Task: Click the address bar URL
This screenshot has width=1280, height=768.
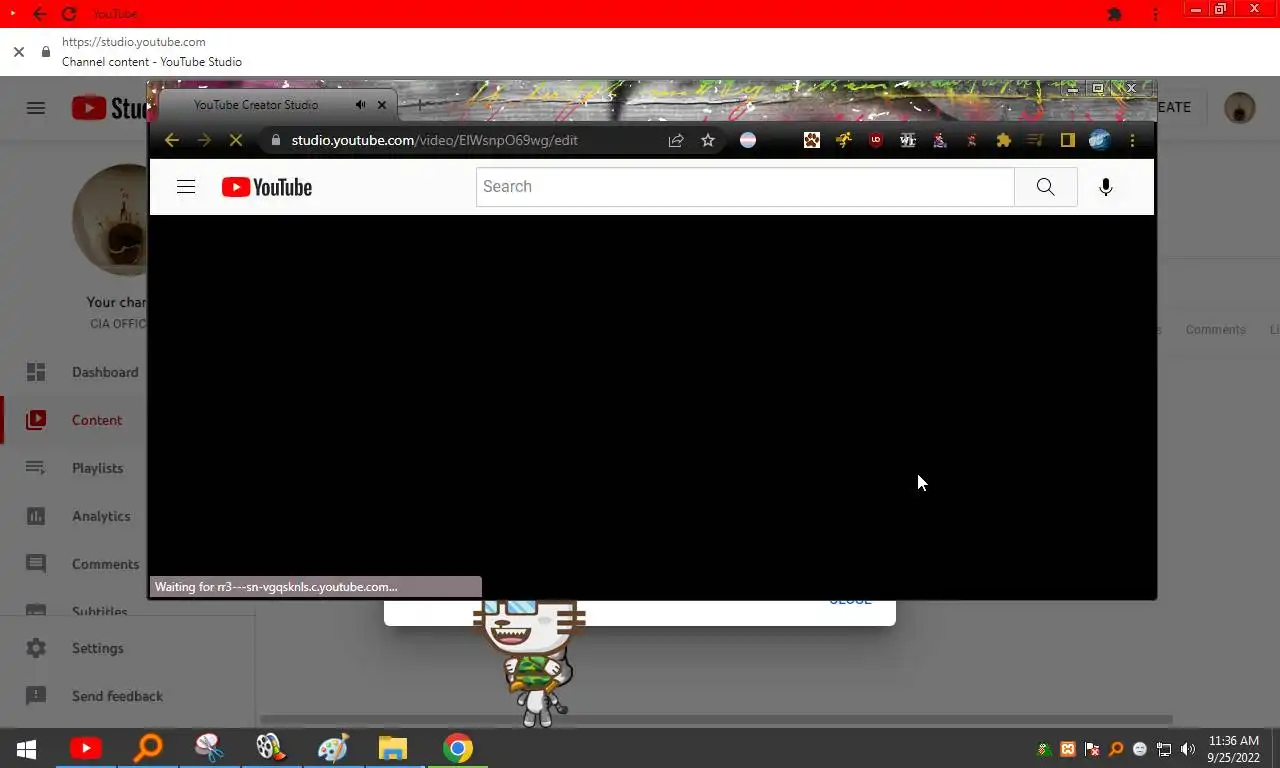Action: pos(434,140)
